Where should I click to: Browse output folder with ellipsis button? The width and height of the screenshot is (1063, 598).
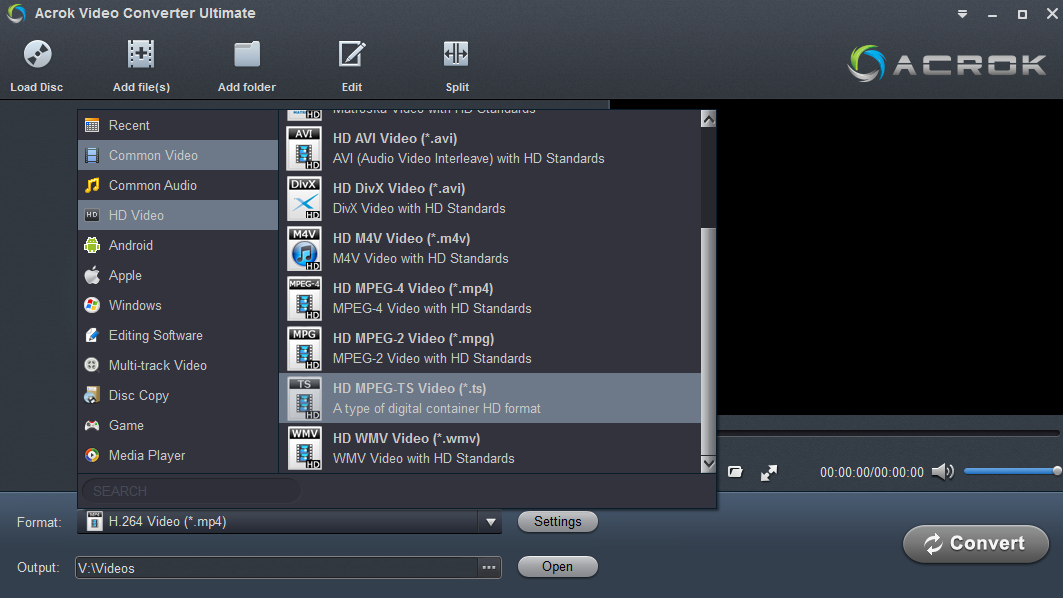click(x=489, y=567)
